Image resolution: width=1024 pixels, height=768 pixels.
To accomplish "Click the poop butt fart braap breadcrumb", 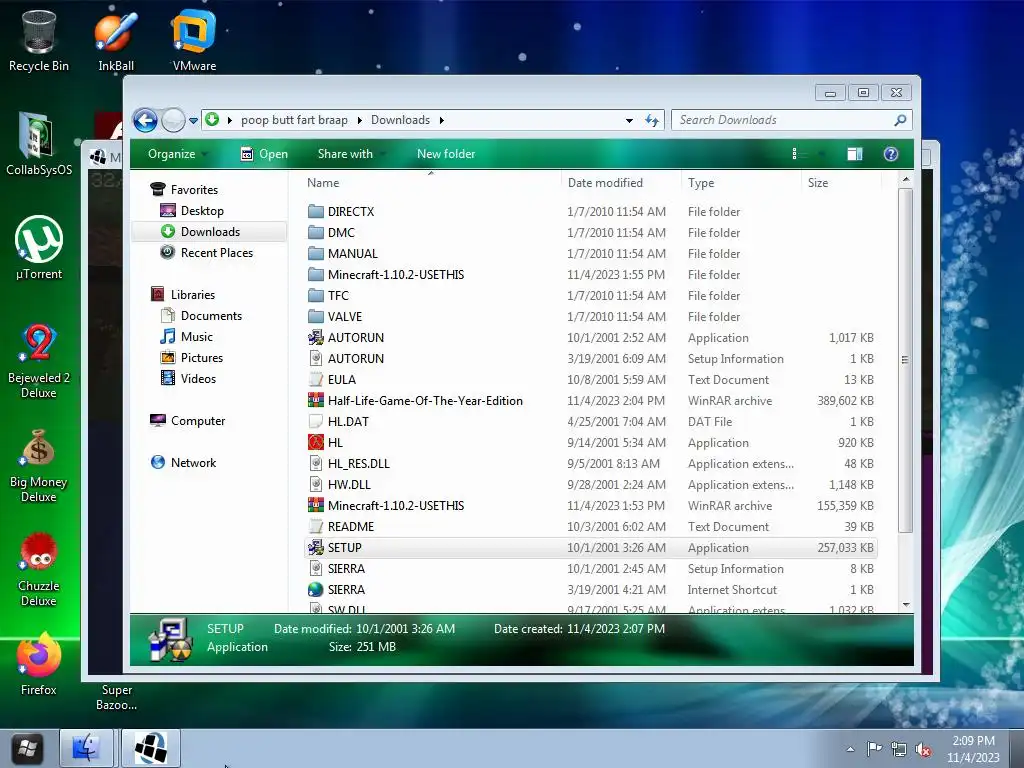I will tap(294, 120).
